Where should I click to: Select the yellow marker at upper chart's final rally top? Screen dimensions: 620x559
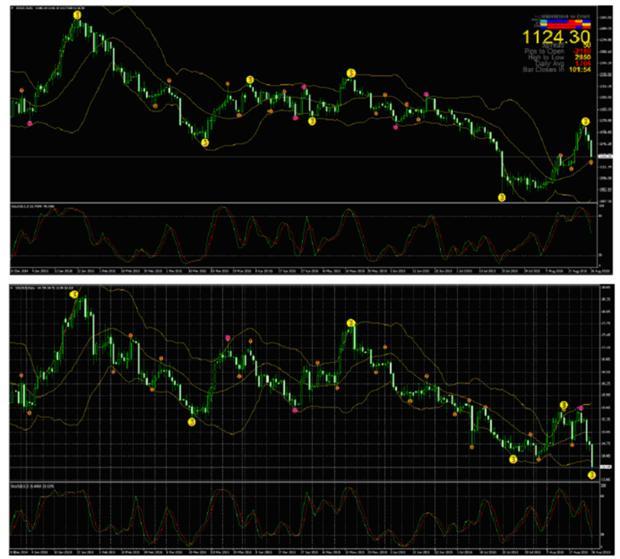586,121
